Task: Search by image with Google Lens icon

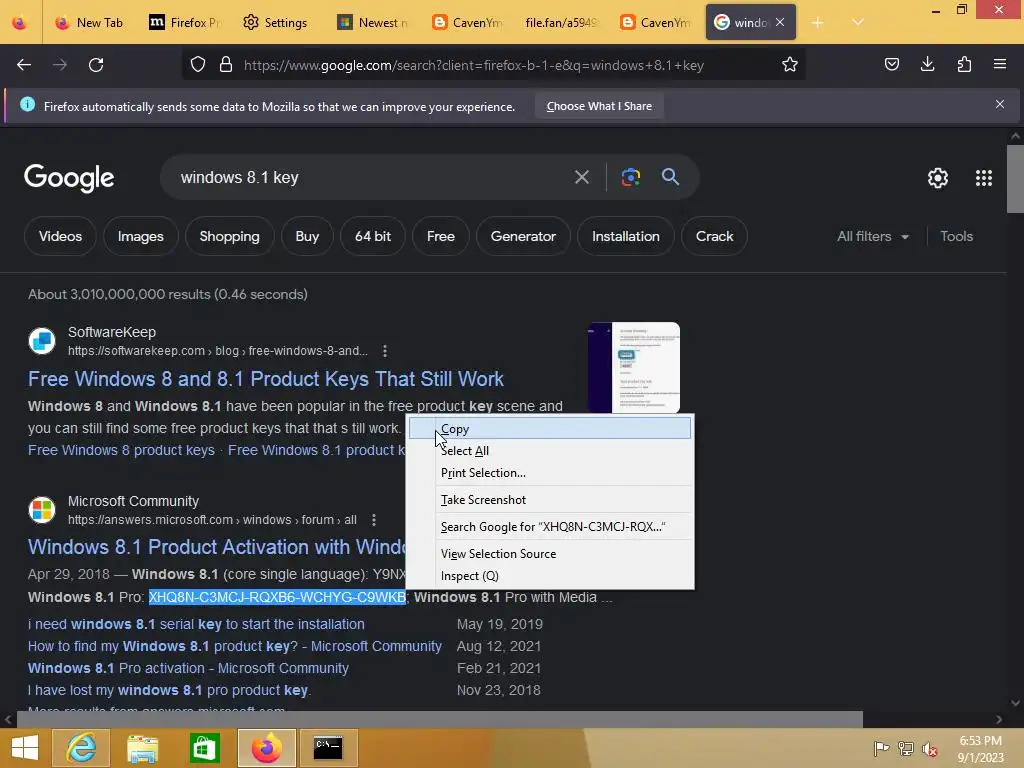Action: [x=630, y=177]
